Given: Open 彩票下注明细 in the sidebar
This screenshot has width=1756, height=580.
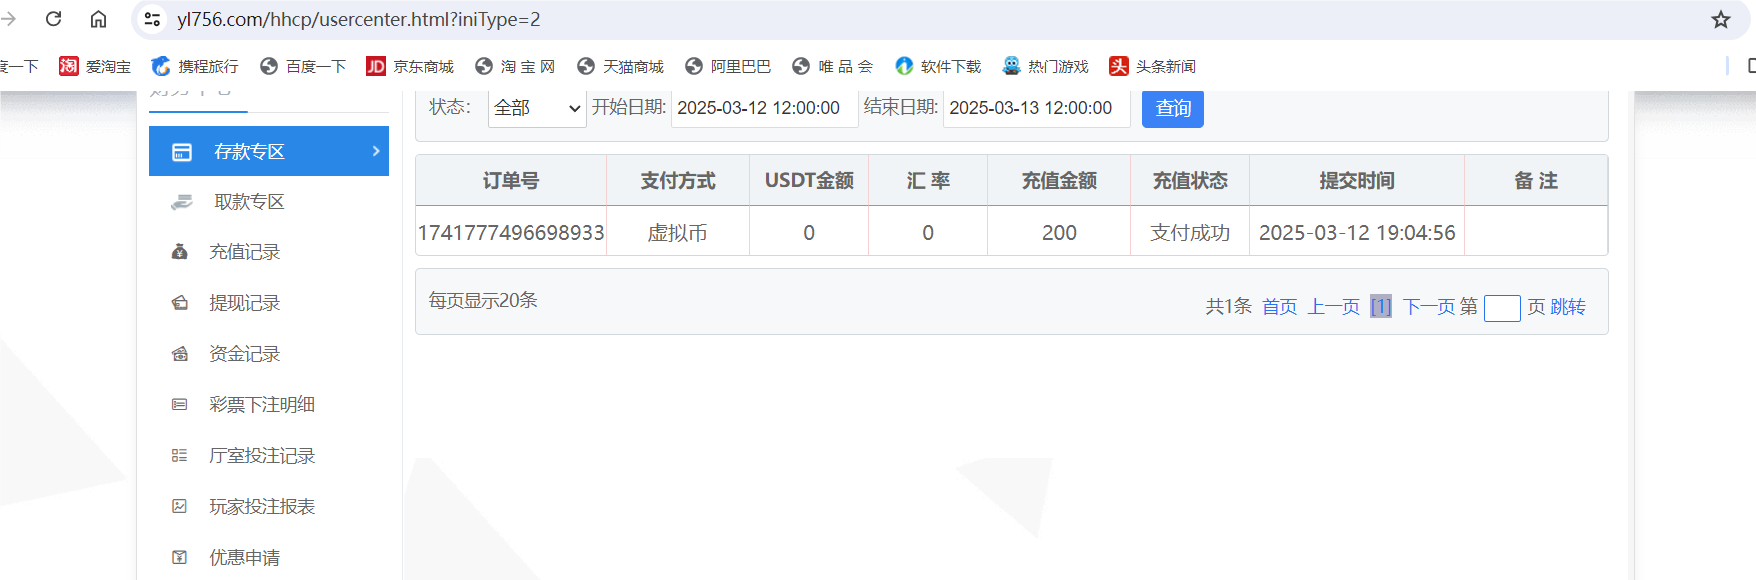Looking at the screenshot, I should (x=262, y=405).
